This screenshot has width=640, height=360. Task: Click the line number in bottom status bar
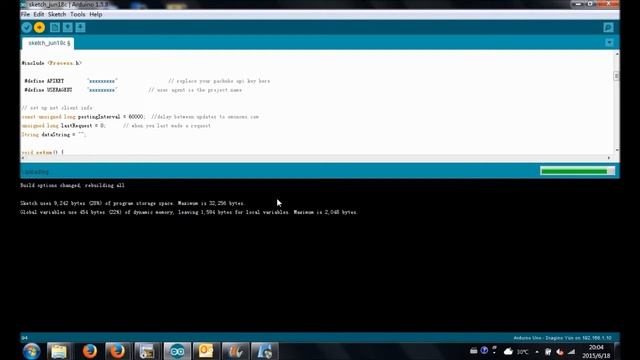tap(24, 338)
